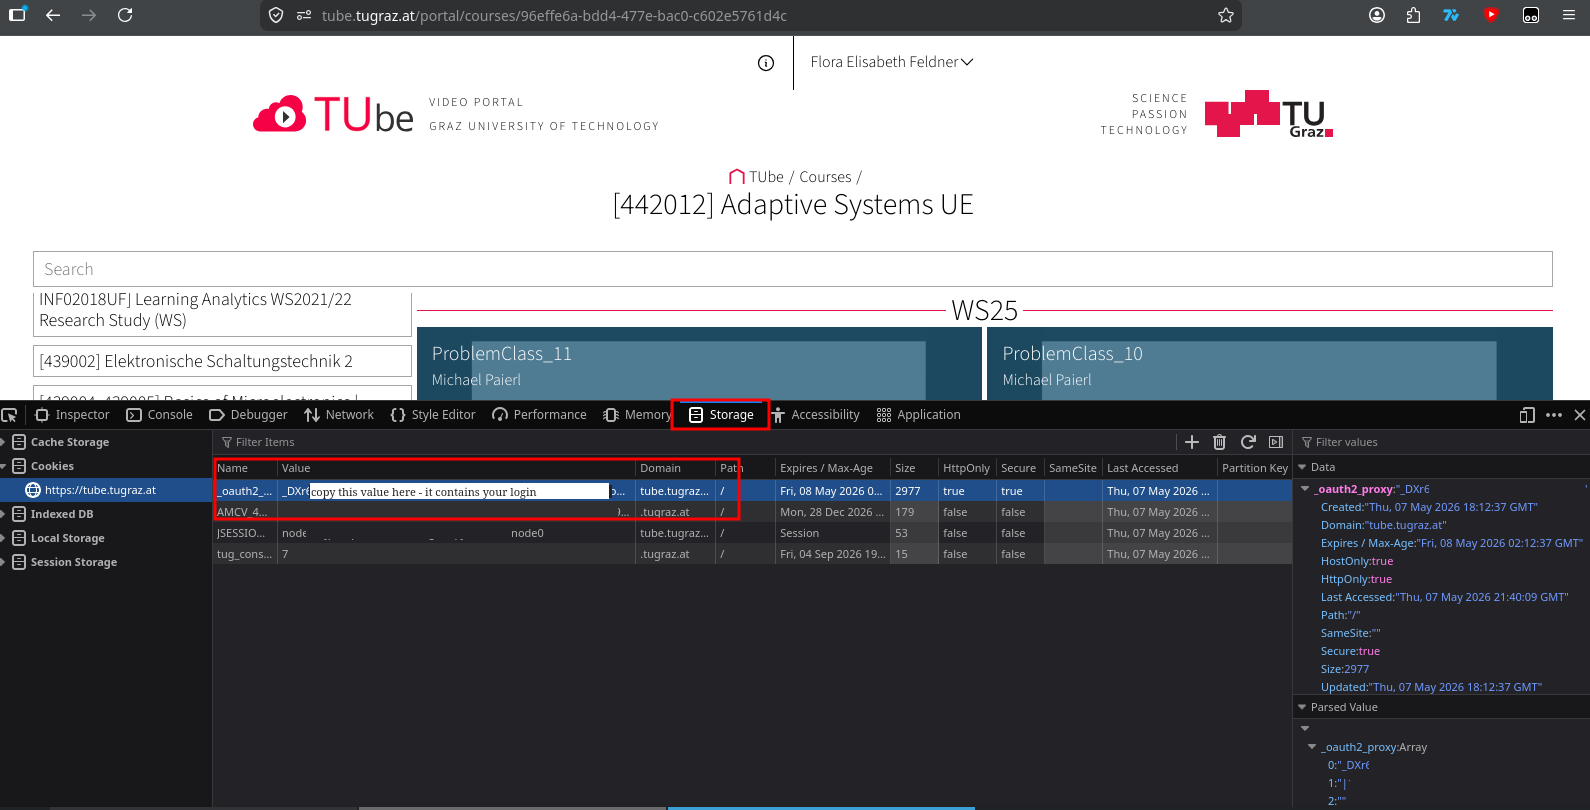Collapse the _oauth2_proxy entry in Data
Image resolution: width=1590 pixels, height=810 pixels.
tap(1305, 489)
